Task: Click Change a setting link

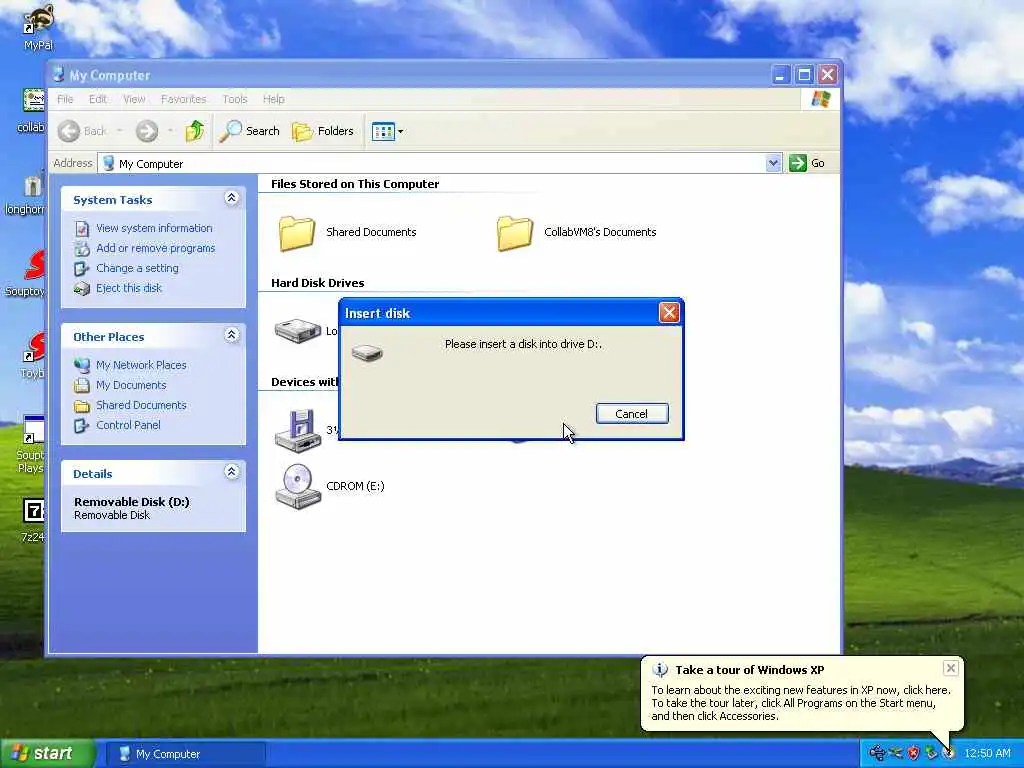Action: (137, 268)
